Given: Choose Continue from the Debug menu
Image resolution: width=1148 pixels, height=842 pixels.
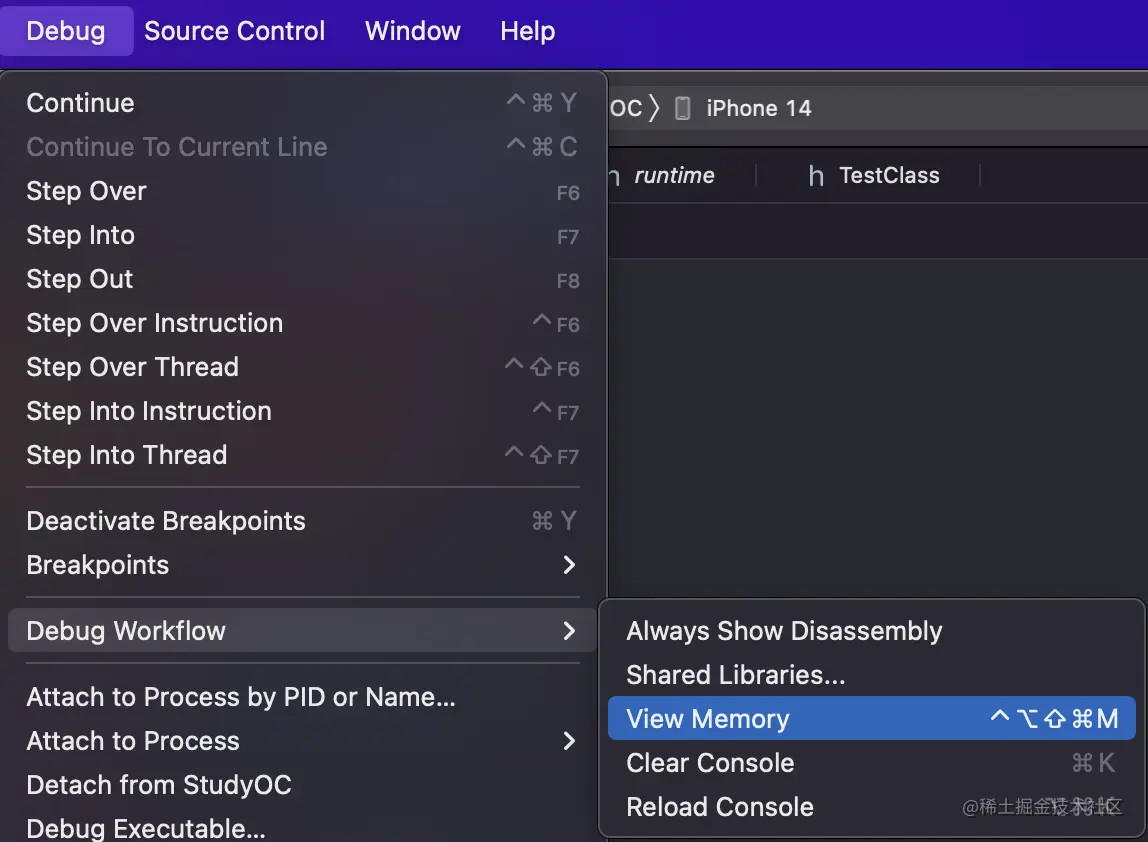Looking at the screenshot, I should point(80,103).
